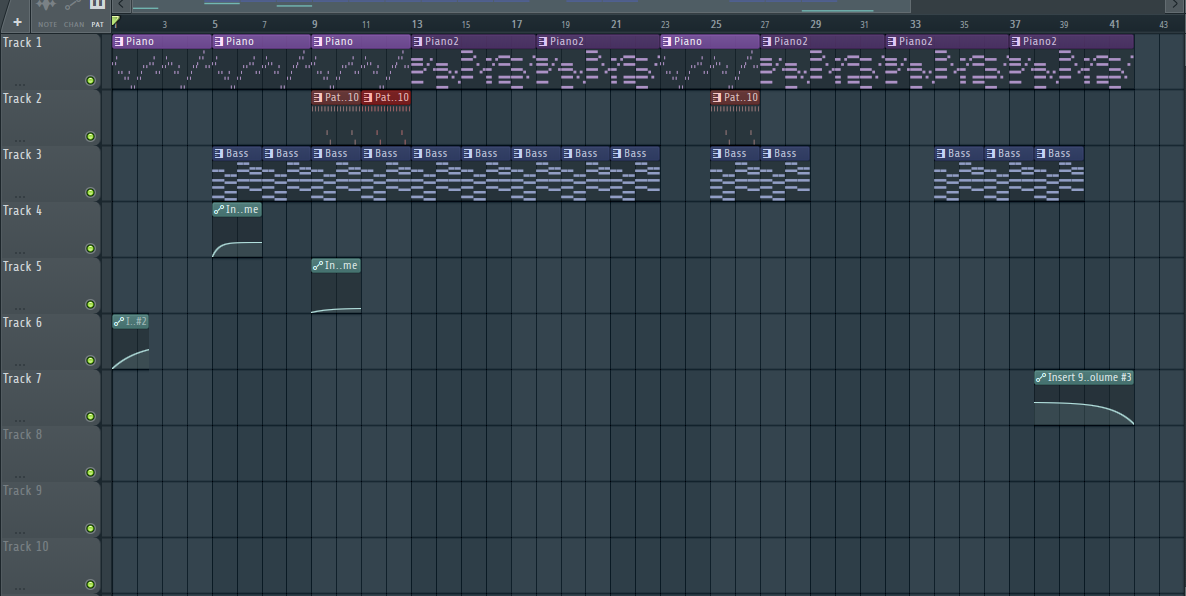The image size is (1186, 596).
Task: Select the Bass clip title at bar 19
Action: 585,154
